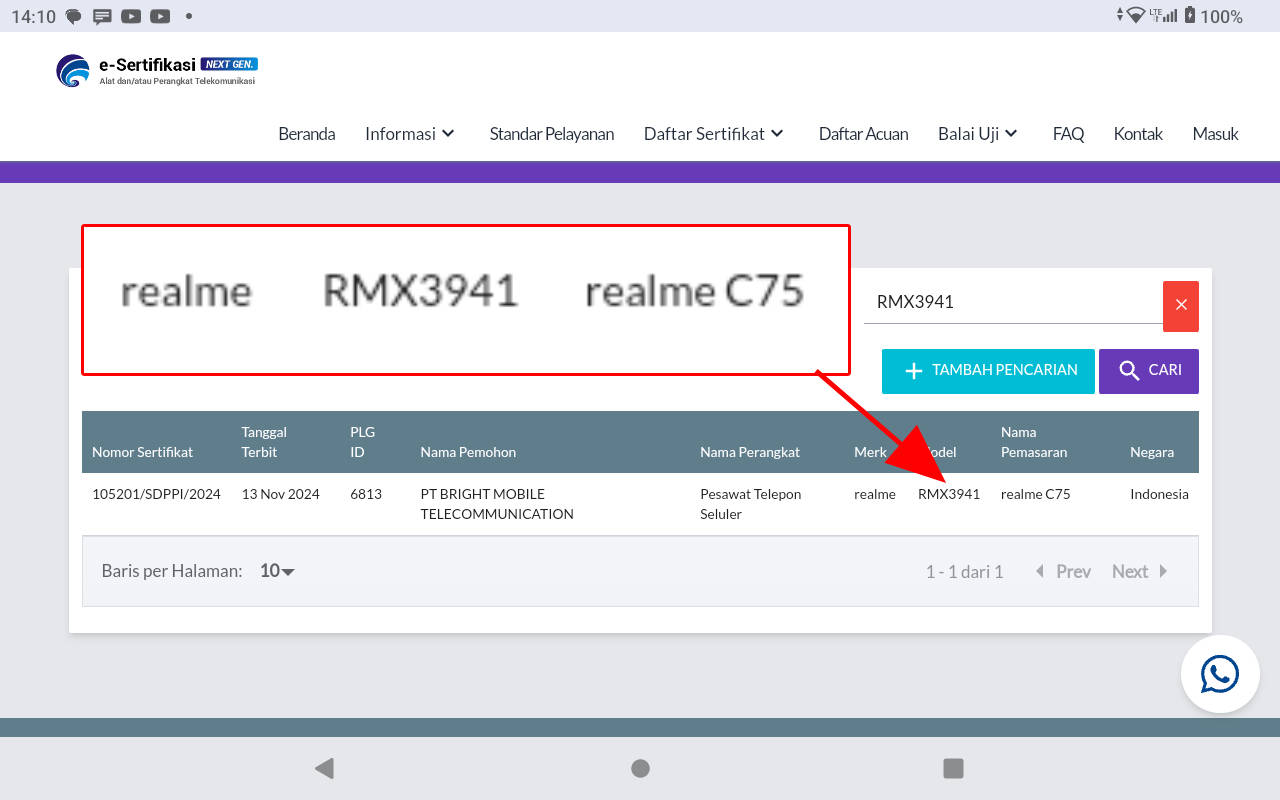Open the WhatsApp chat bubble

[x=1220, y=673]
